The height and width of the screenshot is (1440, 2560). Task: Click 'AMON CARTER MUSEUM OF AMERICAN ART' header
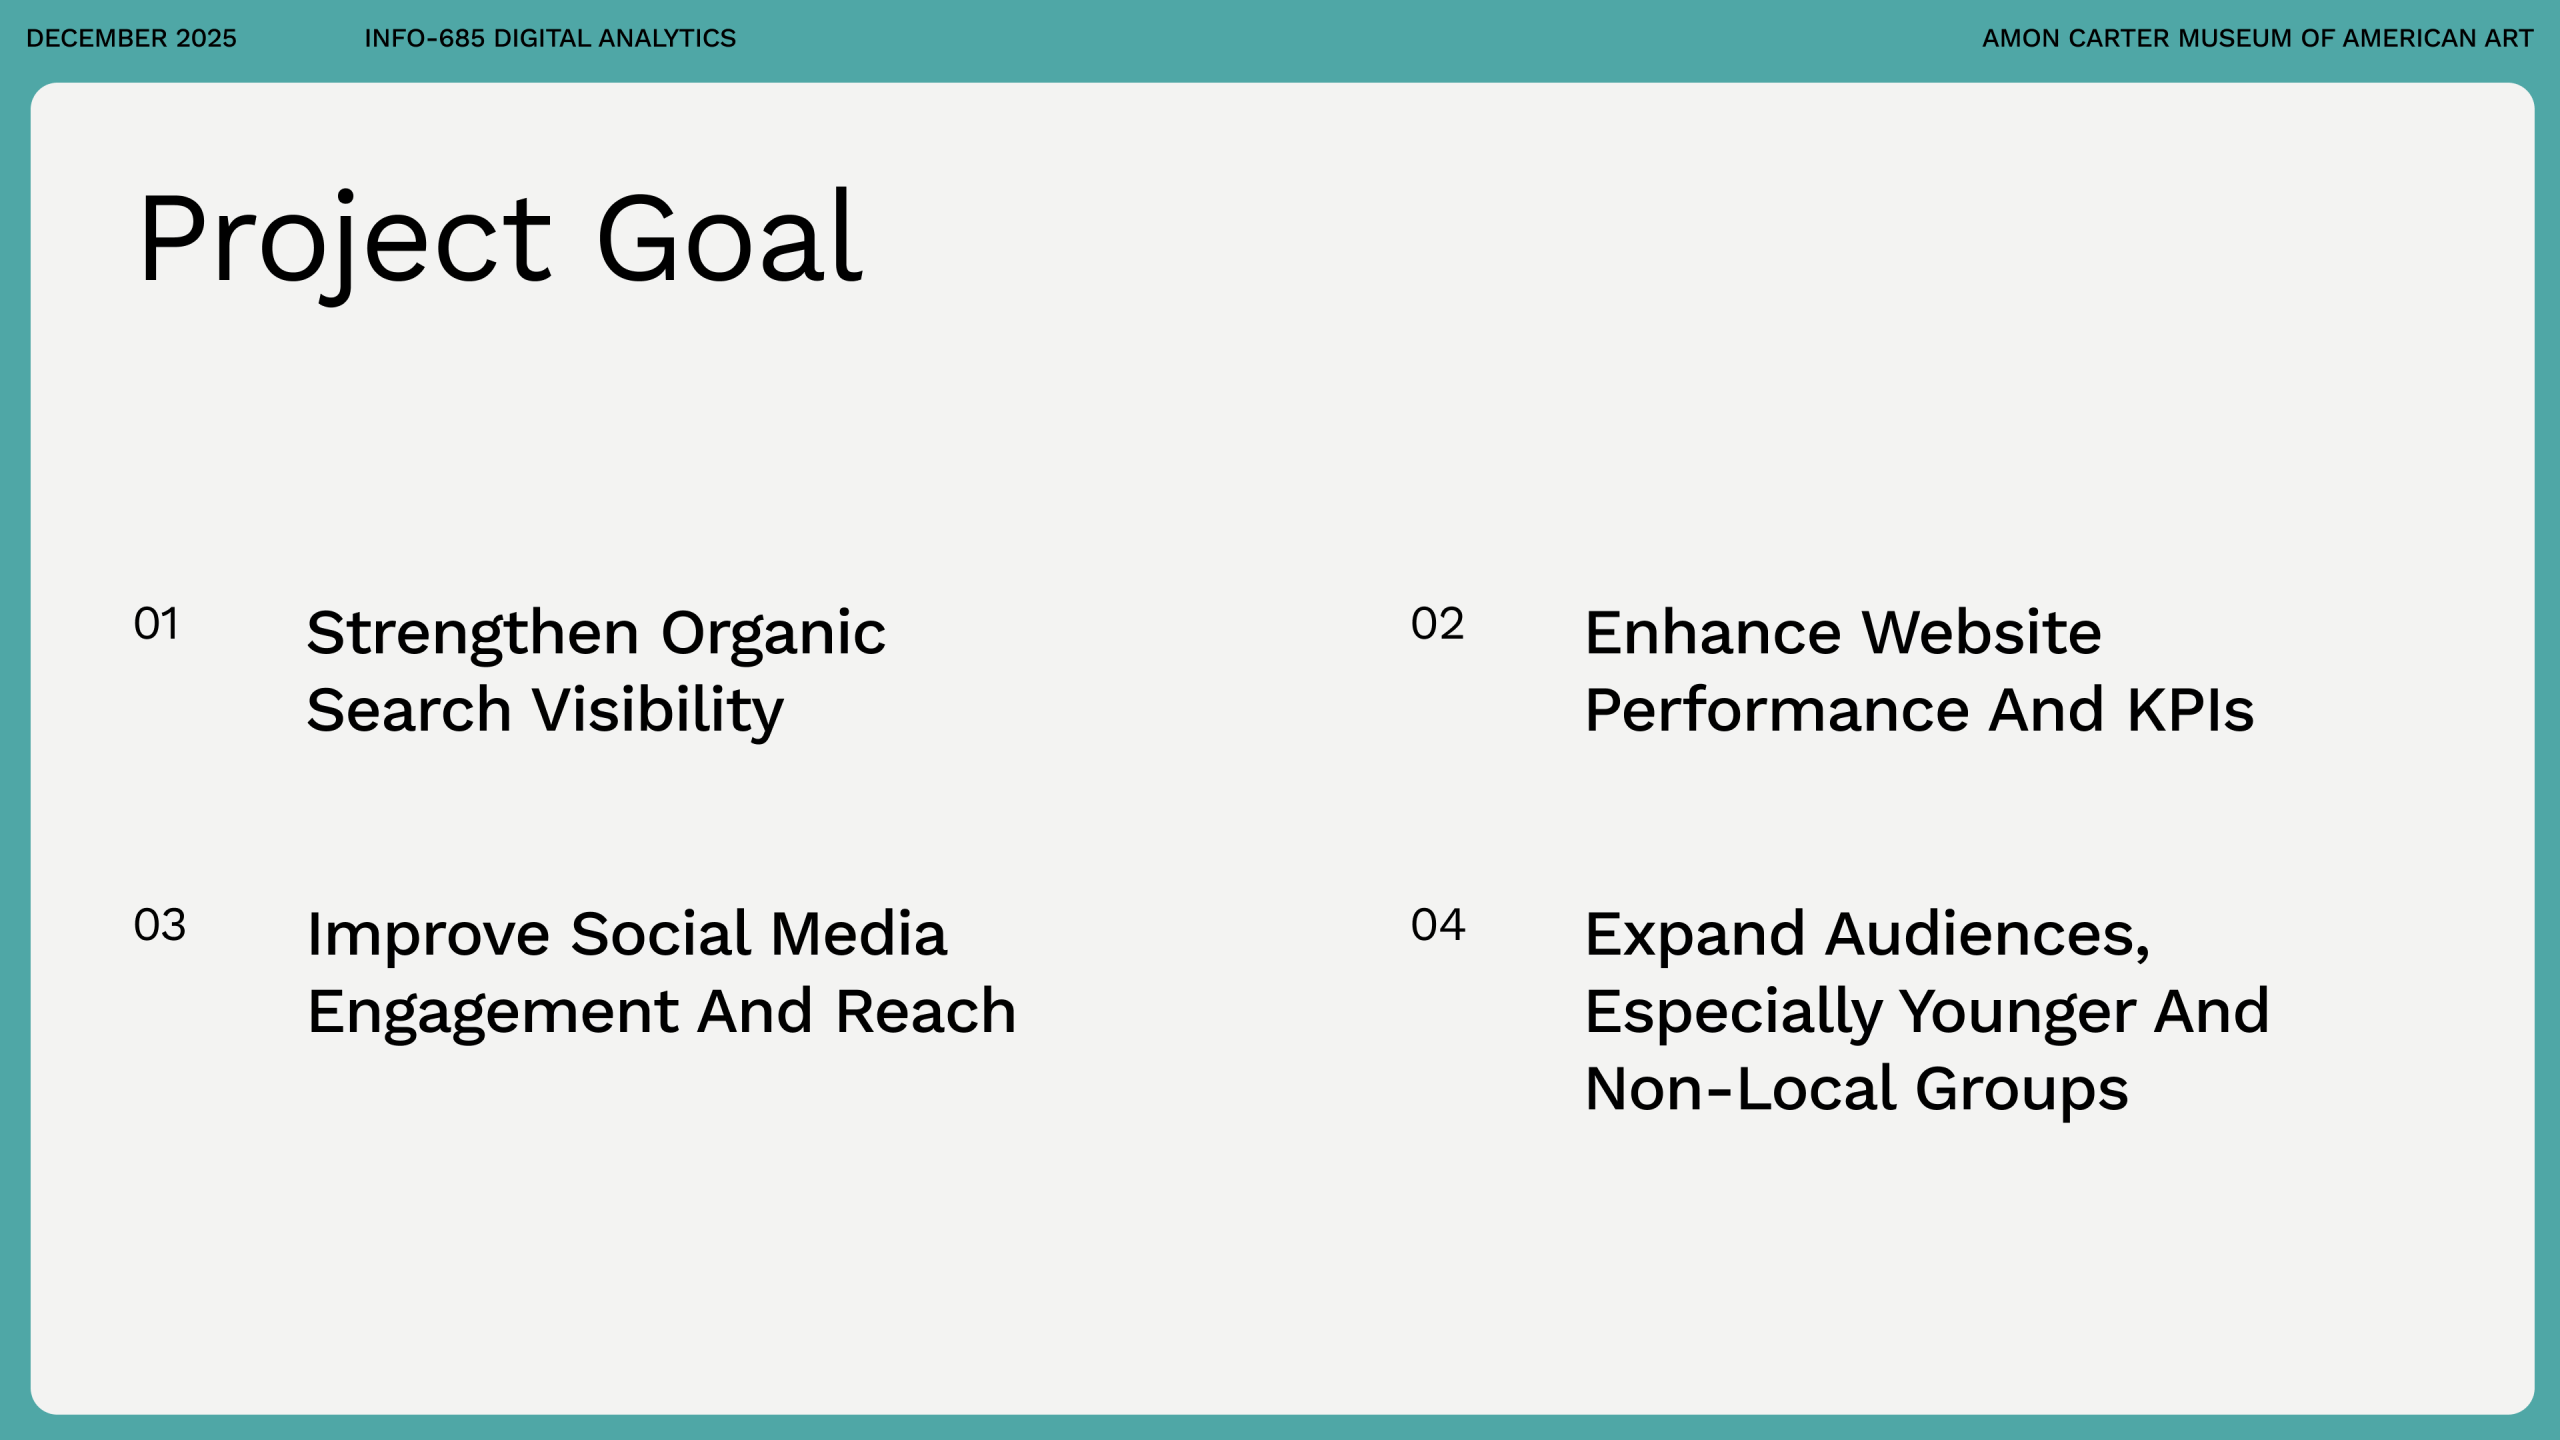[2257, 38]
